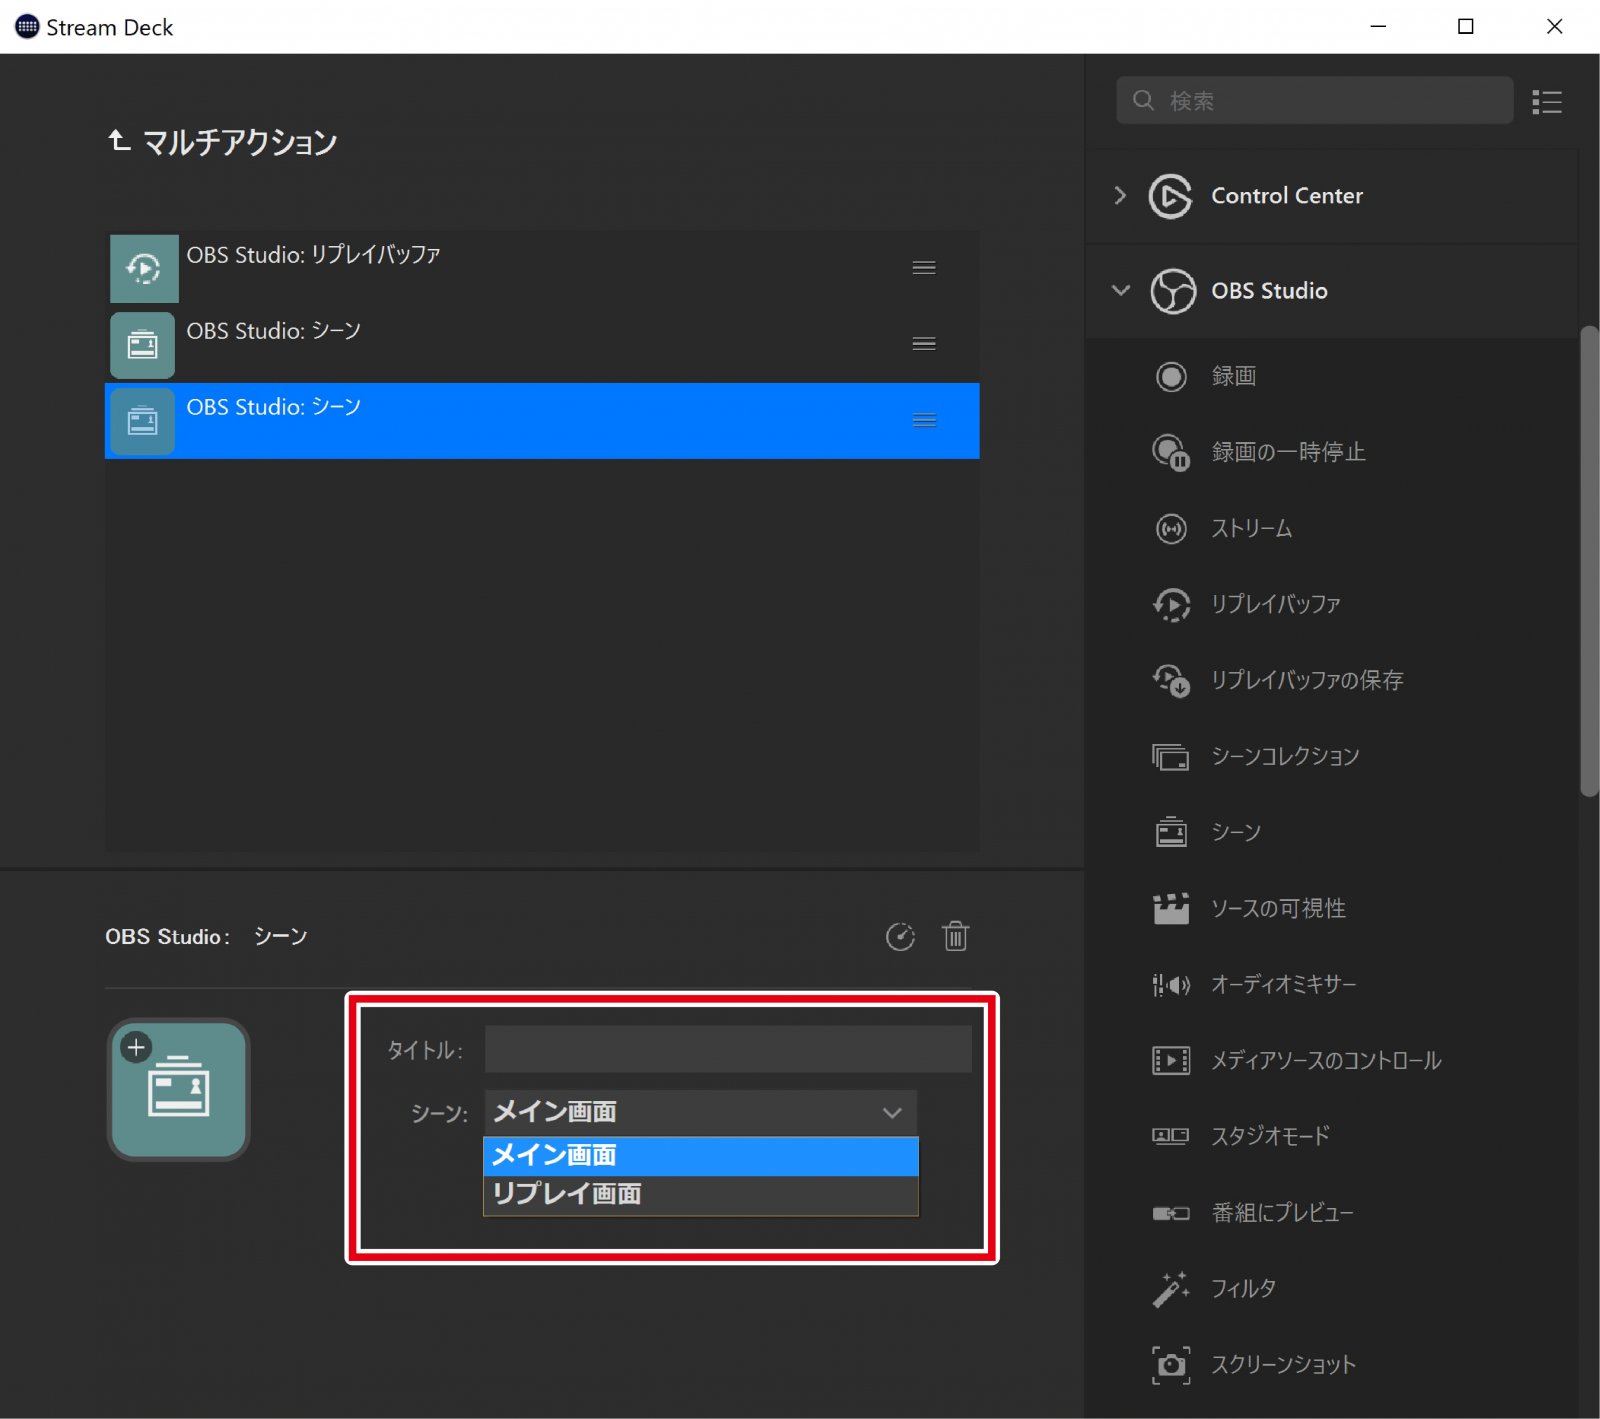The height and width of the screenshot is (1419, 1600).
Task: Select the メディアソースのコントロール icon
Action: tap(1171, 1060)
